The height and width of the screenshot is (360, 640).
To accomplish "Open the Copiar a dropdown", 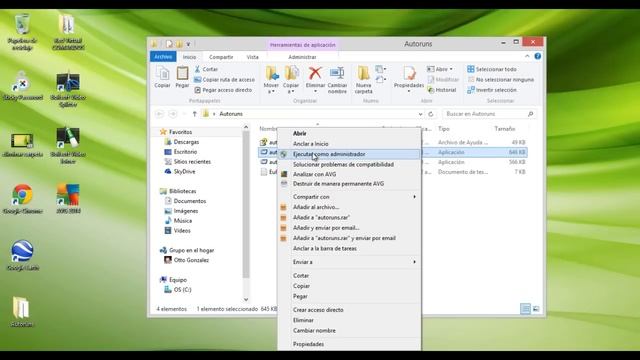I will tap(291, 80).
